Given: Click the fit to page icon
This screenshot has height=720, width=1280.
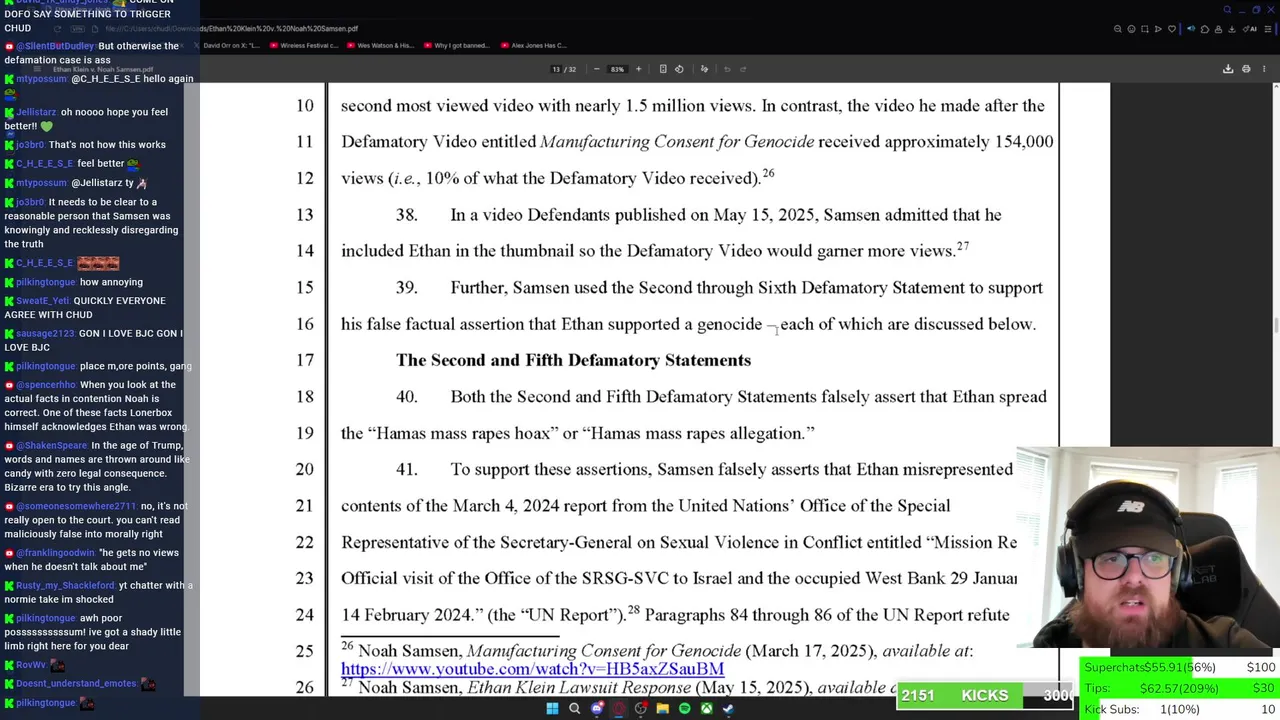Looking at the screenshot, I should pos(663,69).
